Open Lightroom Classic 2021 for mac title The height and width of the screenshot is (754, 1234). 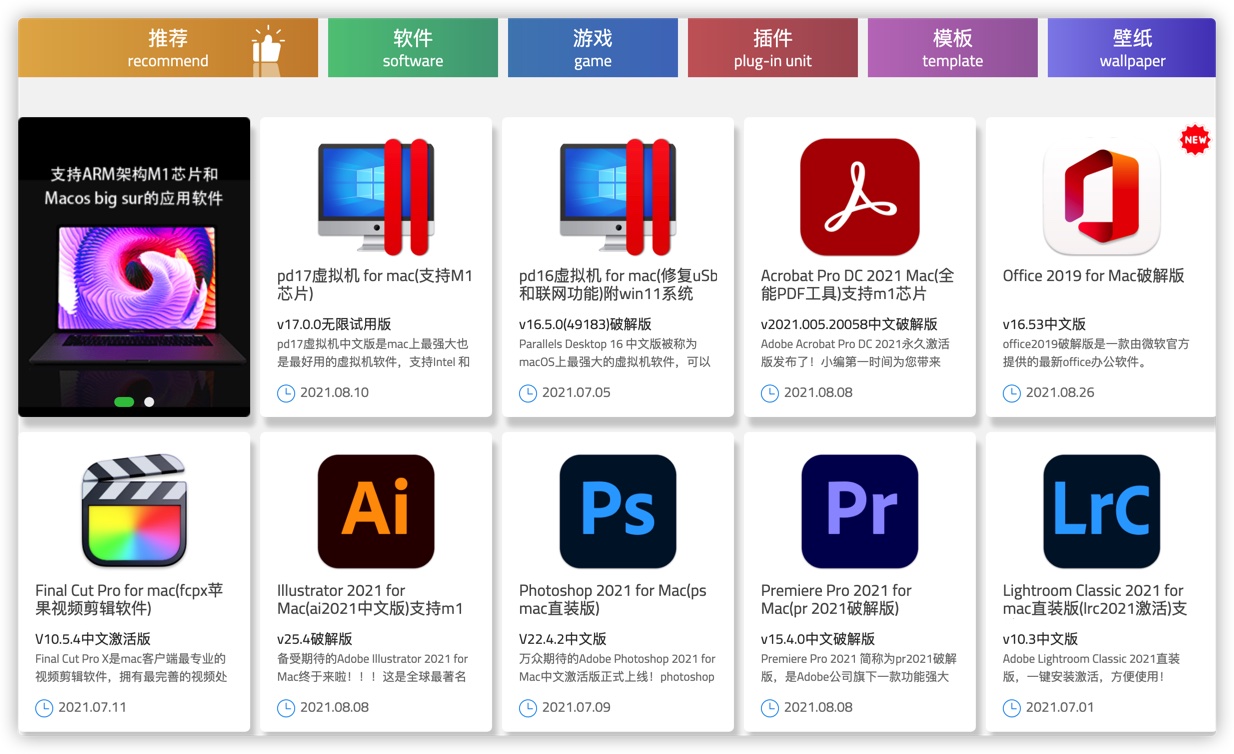point(1095,600)
